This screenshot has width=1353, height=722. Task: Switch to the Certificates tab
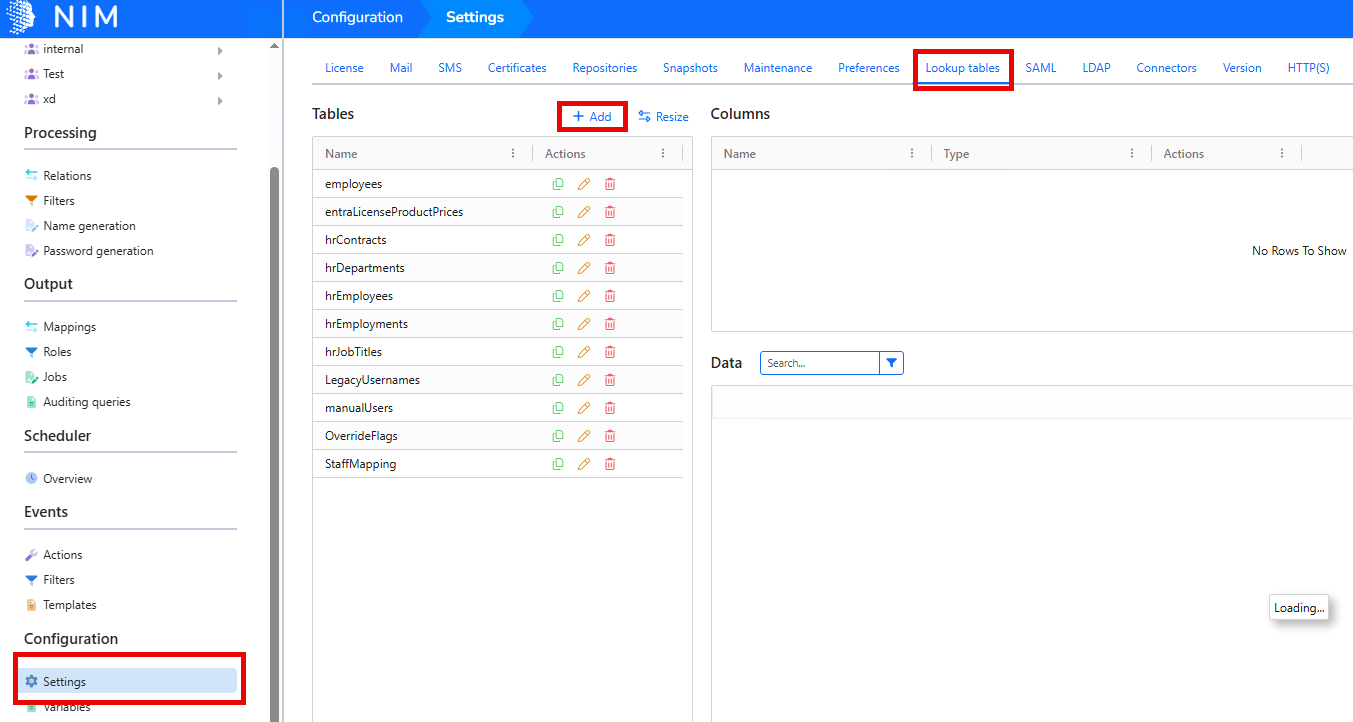[517, 68]
